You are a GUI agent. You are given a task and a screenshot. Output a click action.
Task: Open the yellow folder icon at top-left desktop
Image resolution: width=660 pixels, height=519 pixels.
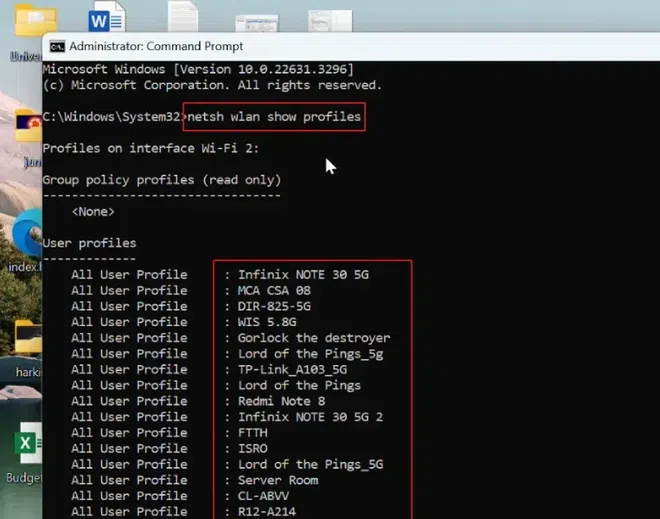click(36, 20)
